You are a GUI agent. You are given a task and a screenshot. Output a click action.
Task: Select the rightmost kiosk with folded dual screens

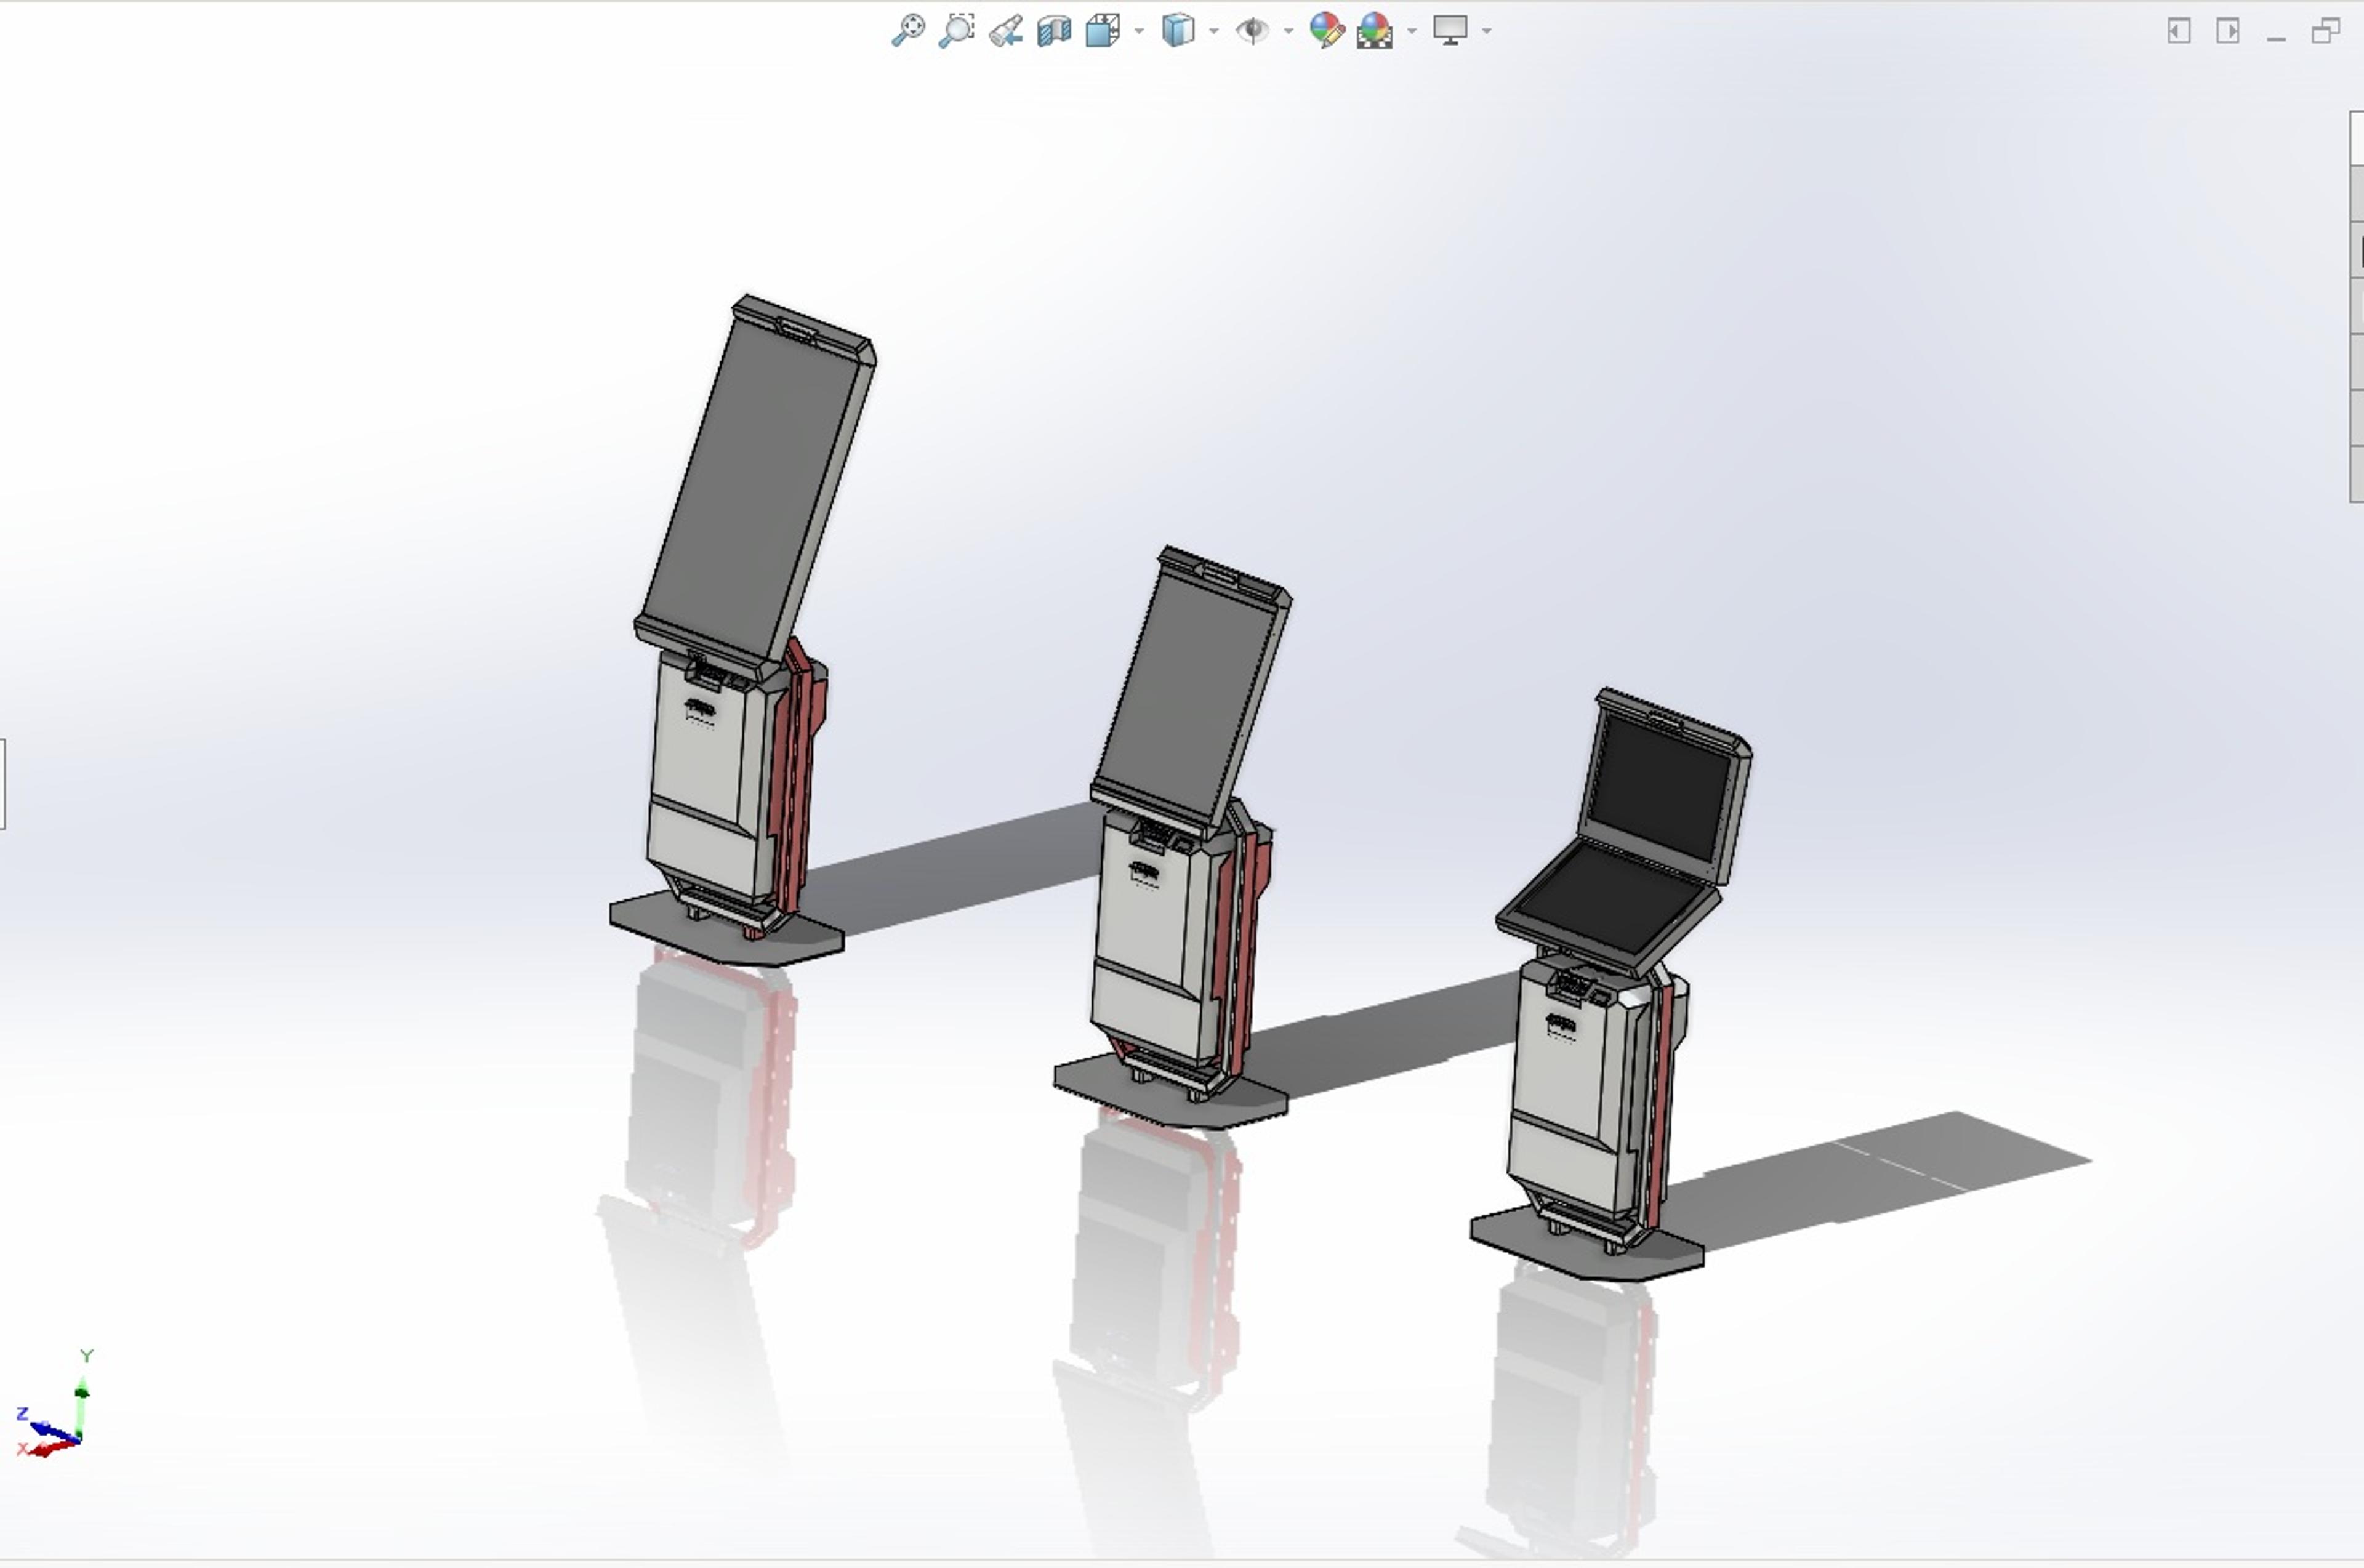pos(1610,985)
